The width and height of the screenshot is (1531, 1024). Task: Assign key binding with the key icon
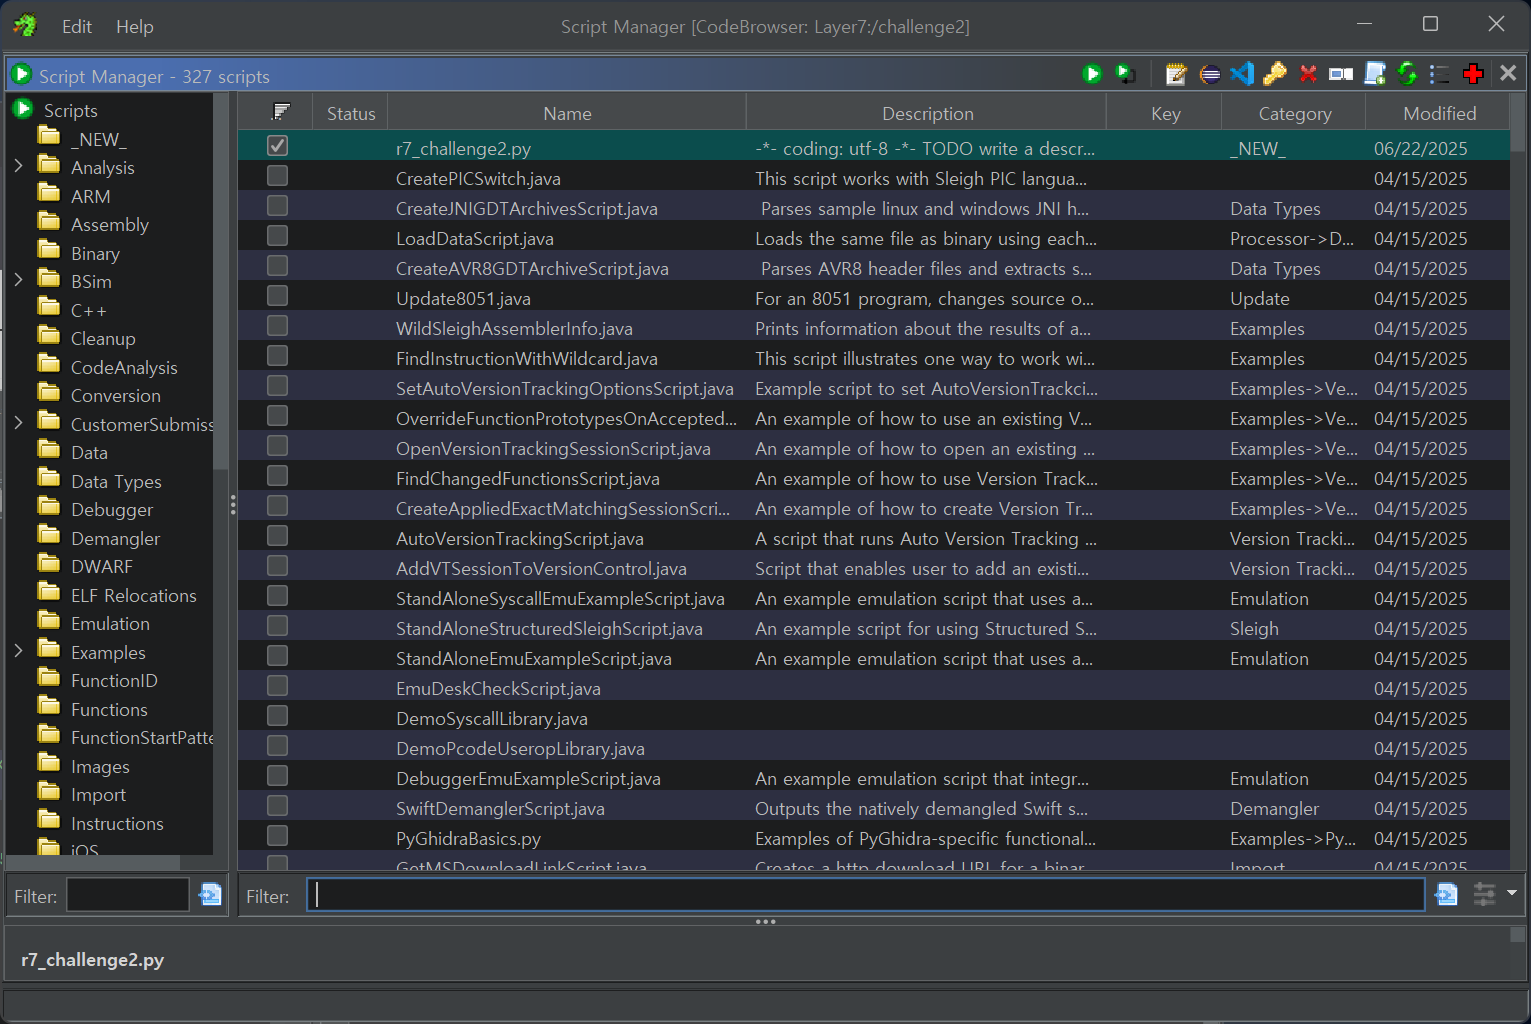pos(1275,74)
